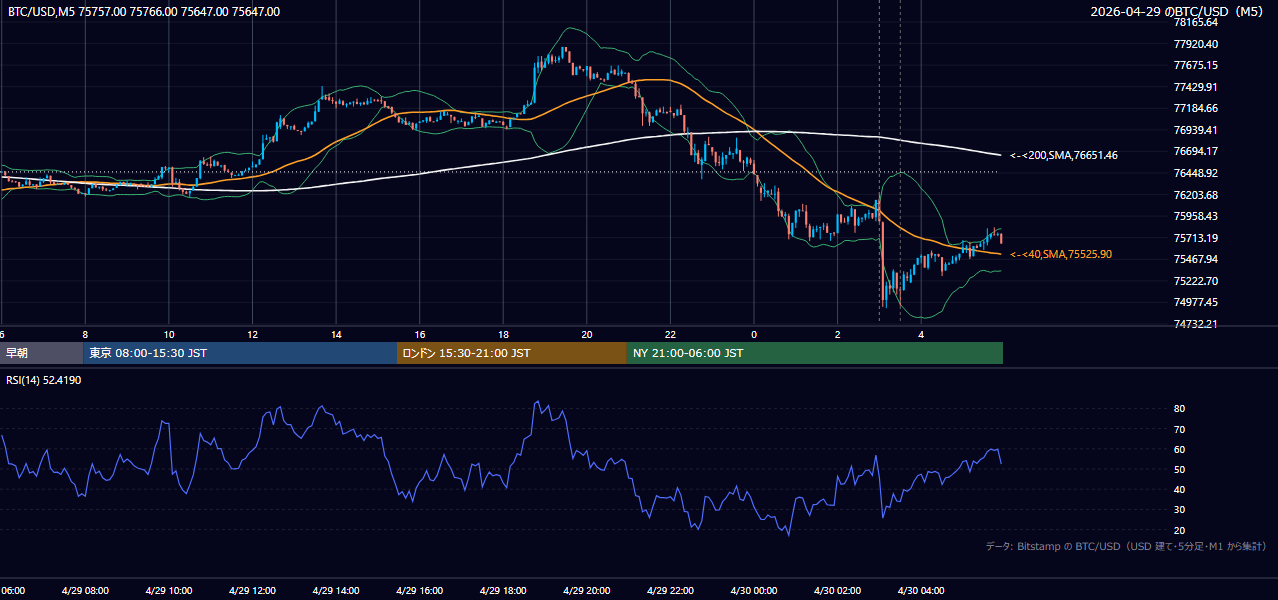Screen dimensions: 1278x600
Task: Click the Bitstamp data source credit text
Action: coord(1126,546)
